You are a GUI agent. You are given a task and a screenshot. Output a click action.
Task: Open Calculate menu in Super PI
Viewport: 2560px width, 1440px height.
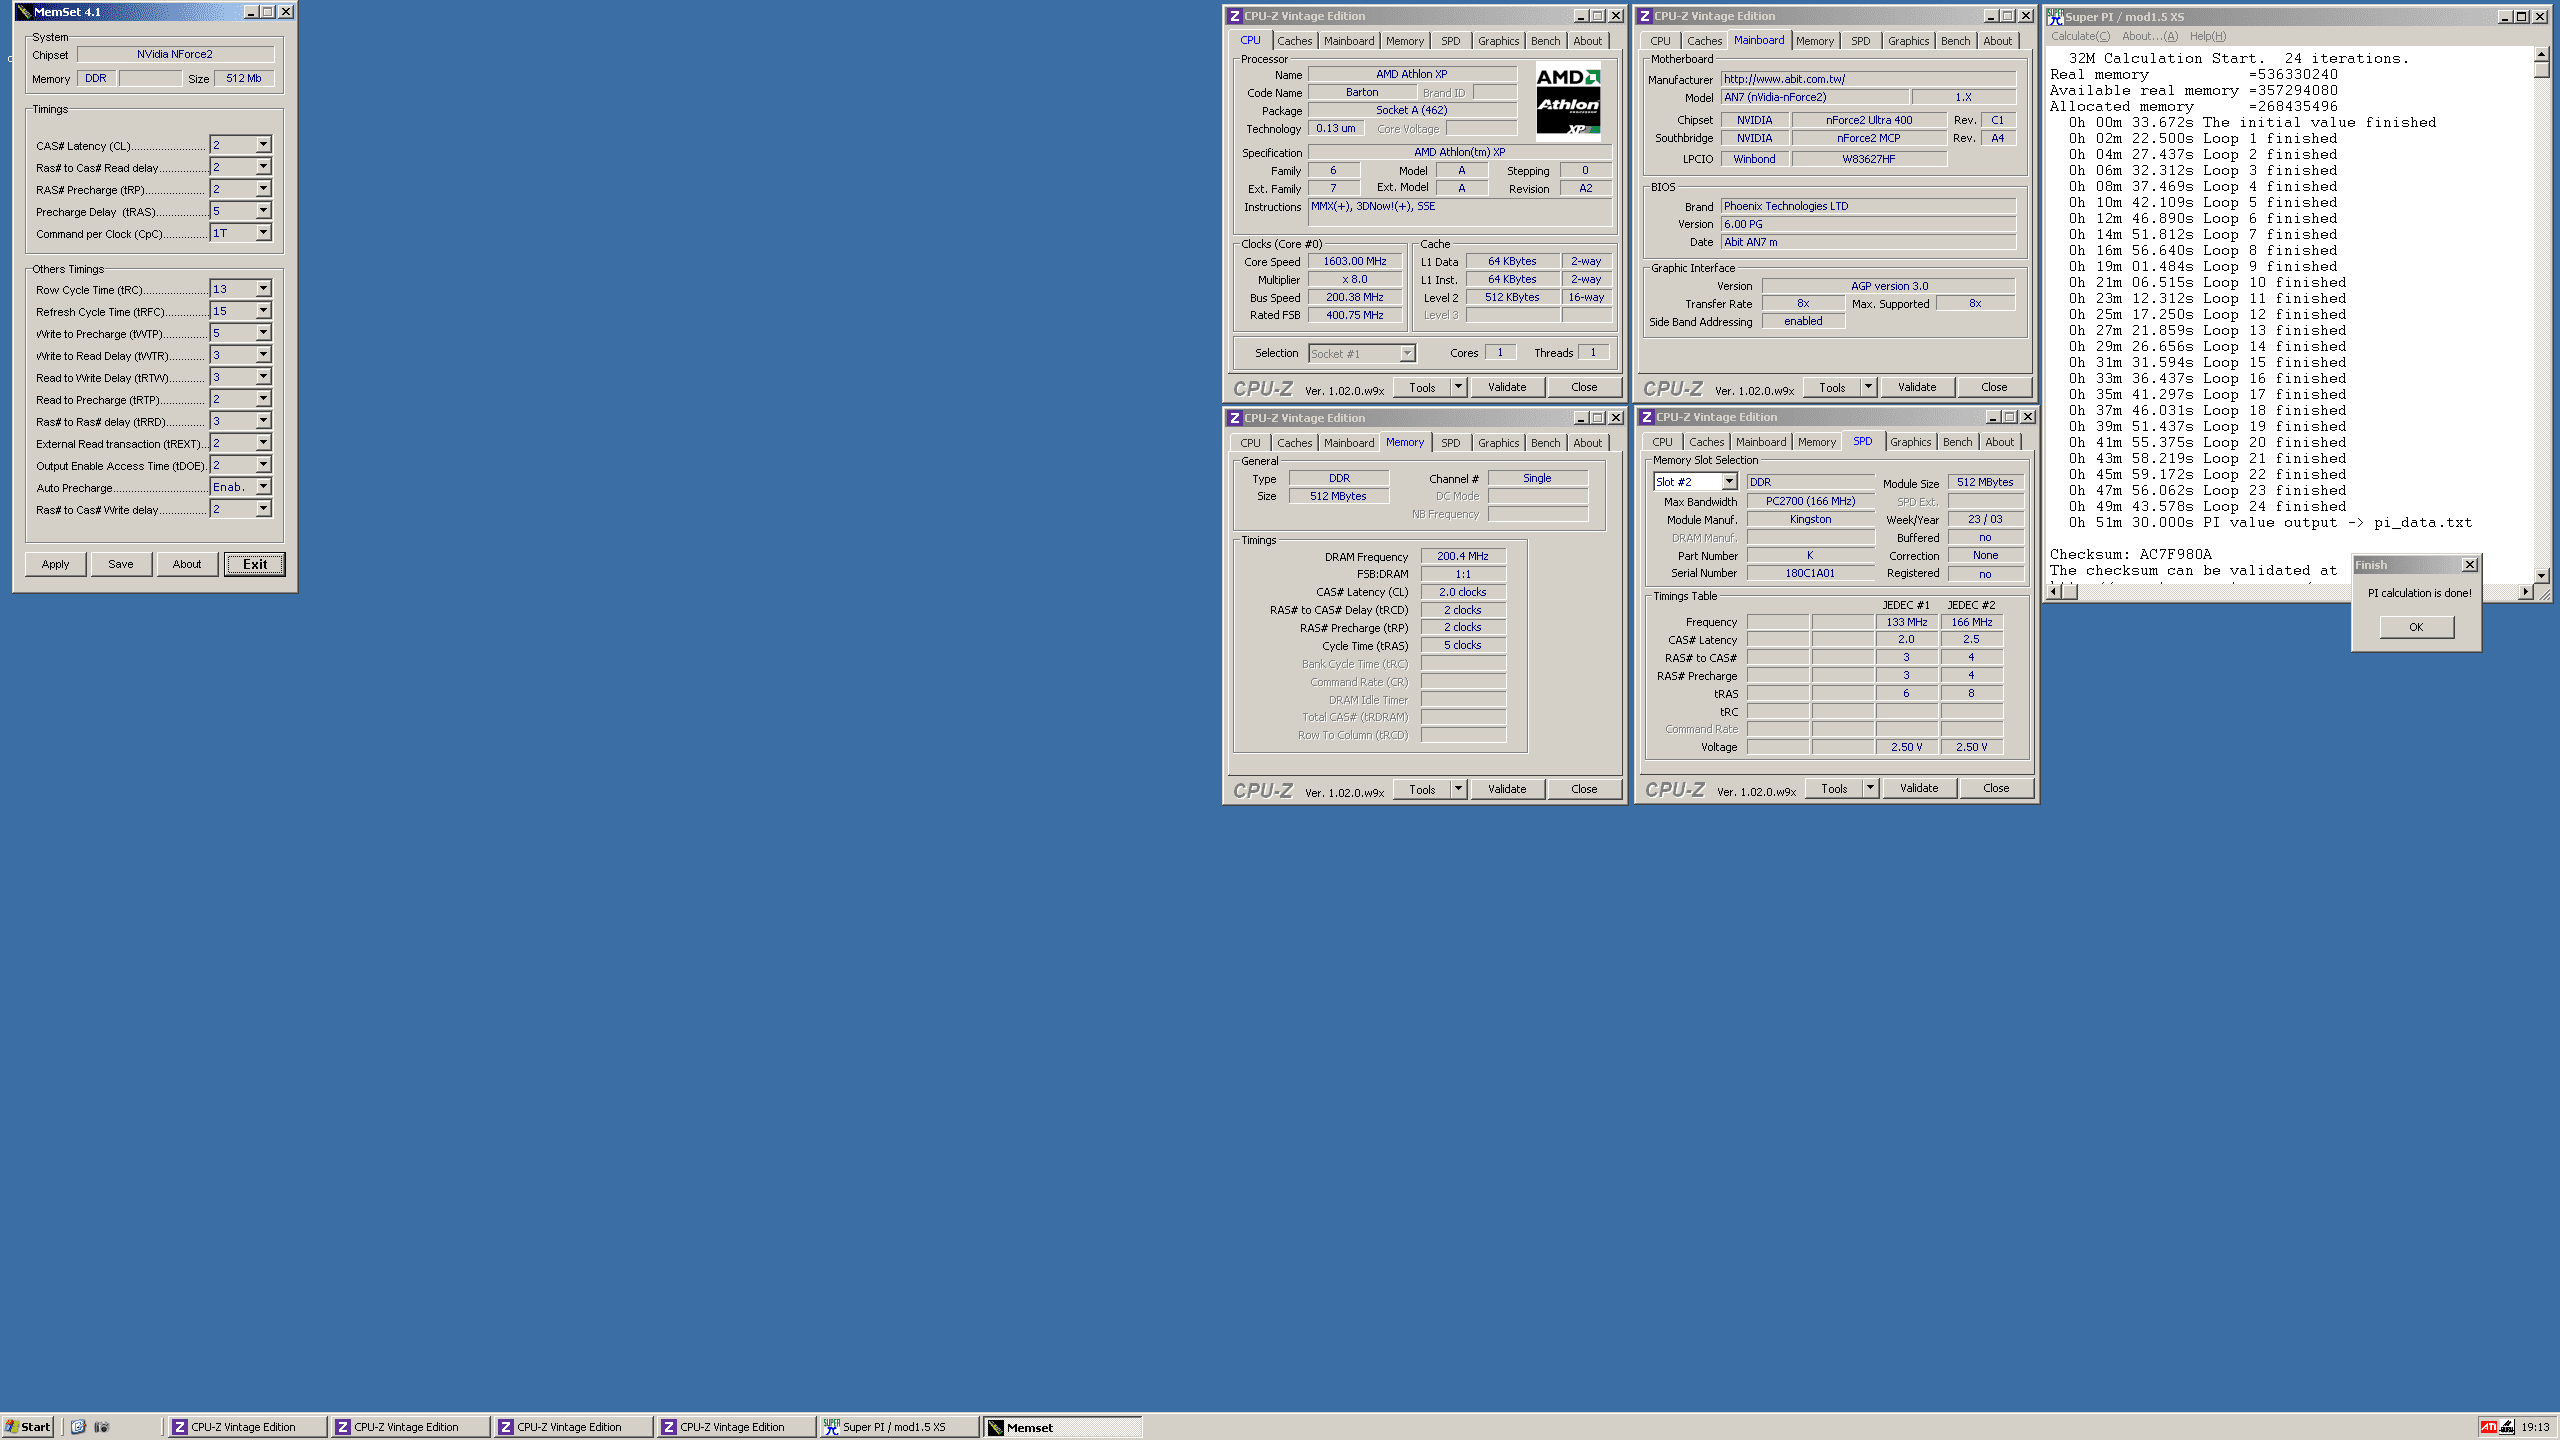tap(2080, 36)
